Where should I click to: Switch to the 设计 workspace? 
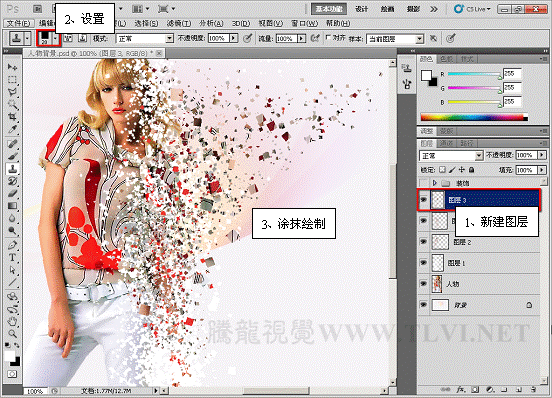pos(362,9)
